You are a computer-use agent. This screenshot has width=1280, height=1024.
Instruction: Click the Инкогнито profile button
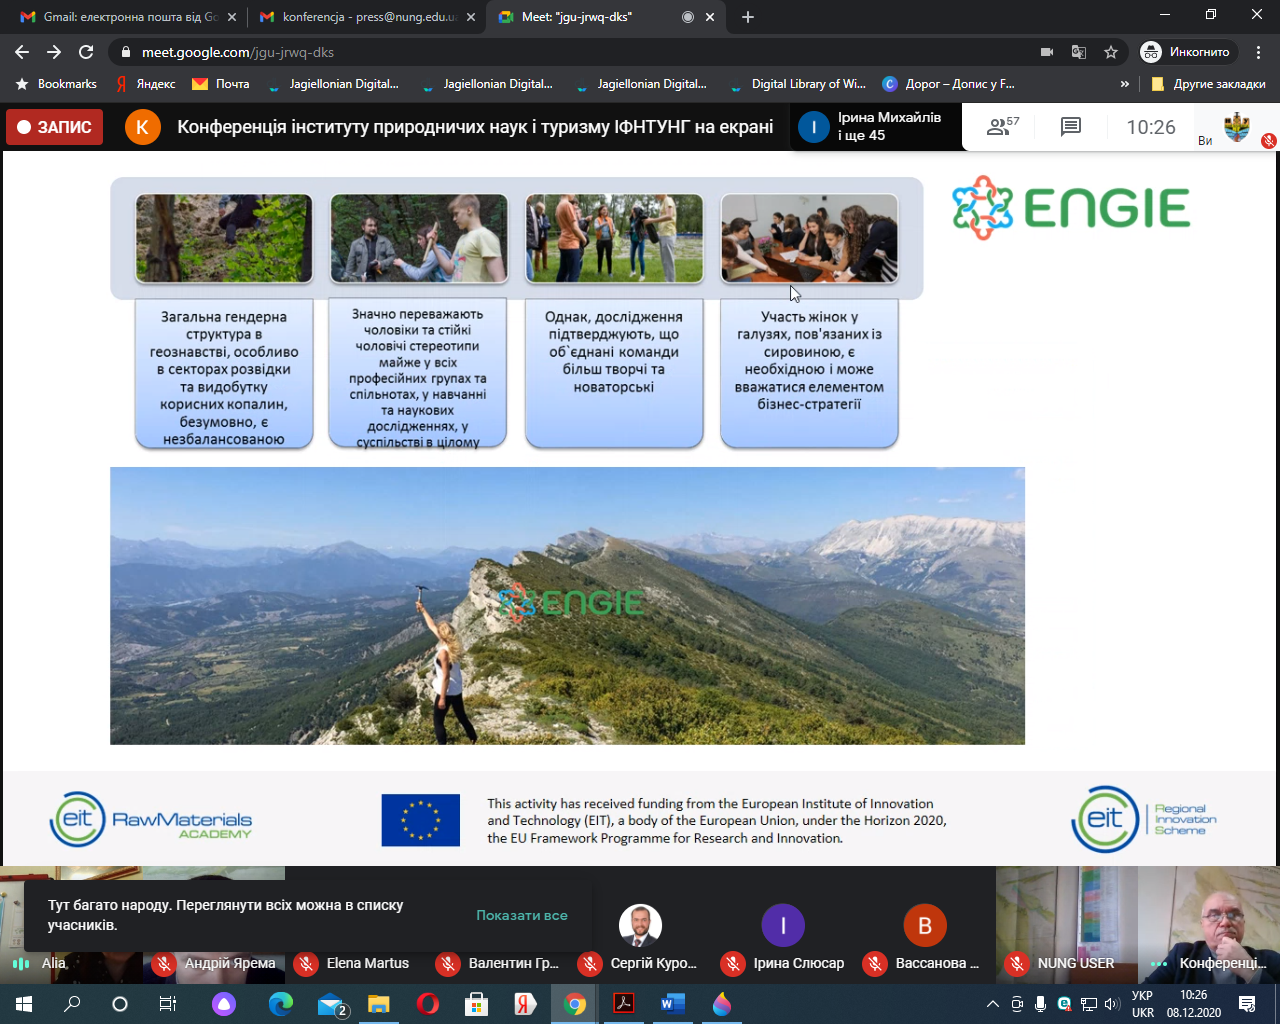click(1187, 52)
